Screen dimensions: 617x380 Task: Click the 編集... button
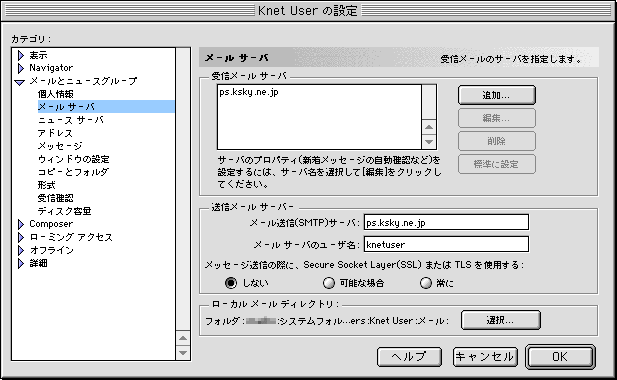pyautogui.click(x=497, y=118)
